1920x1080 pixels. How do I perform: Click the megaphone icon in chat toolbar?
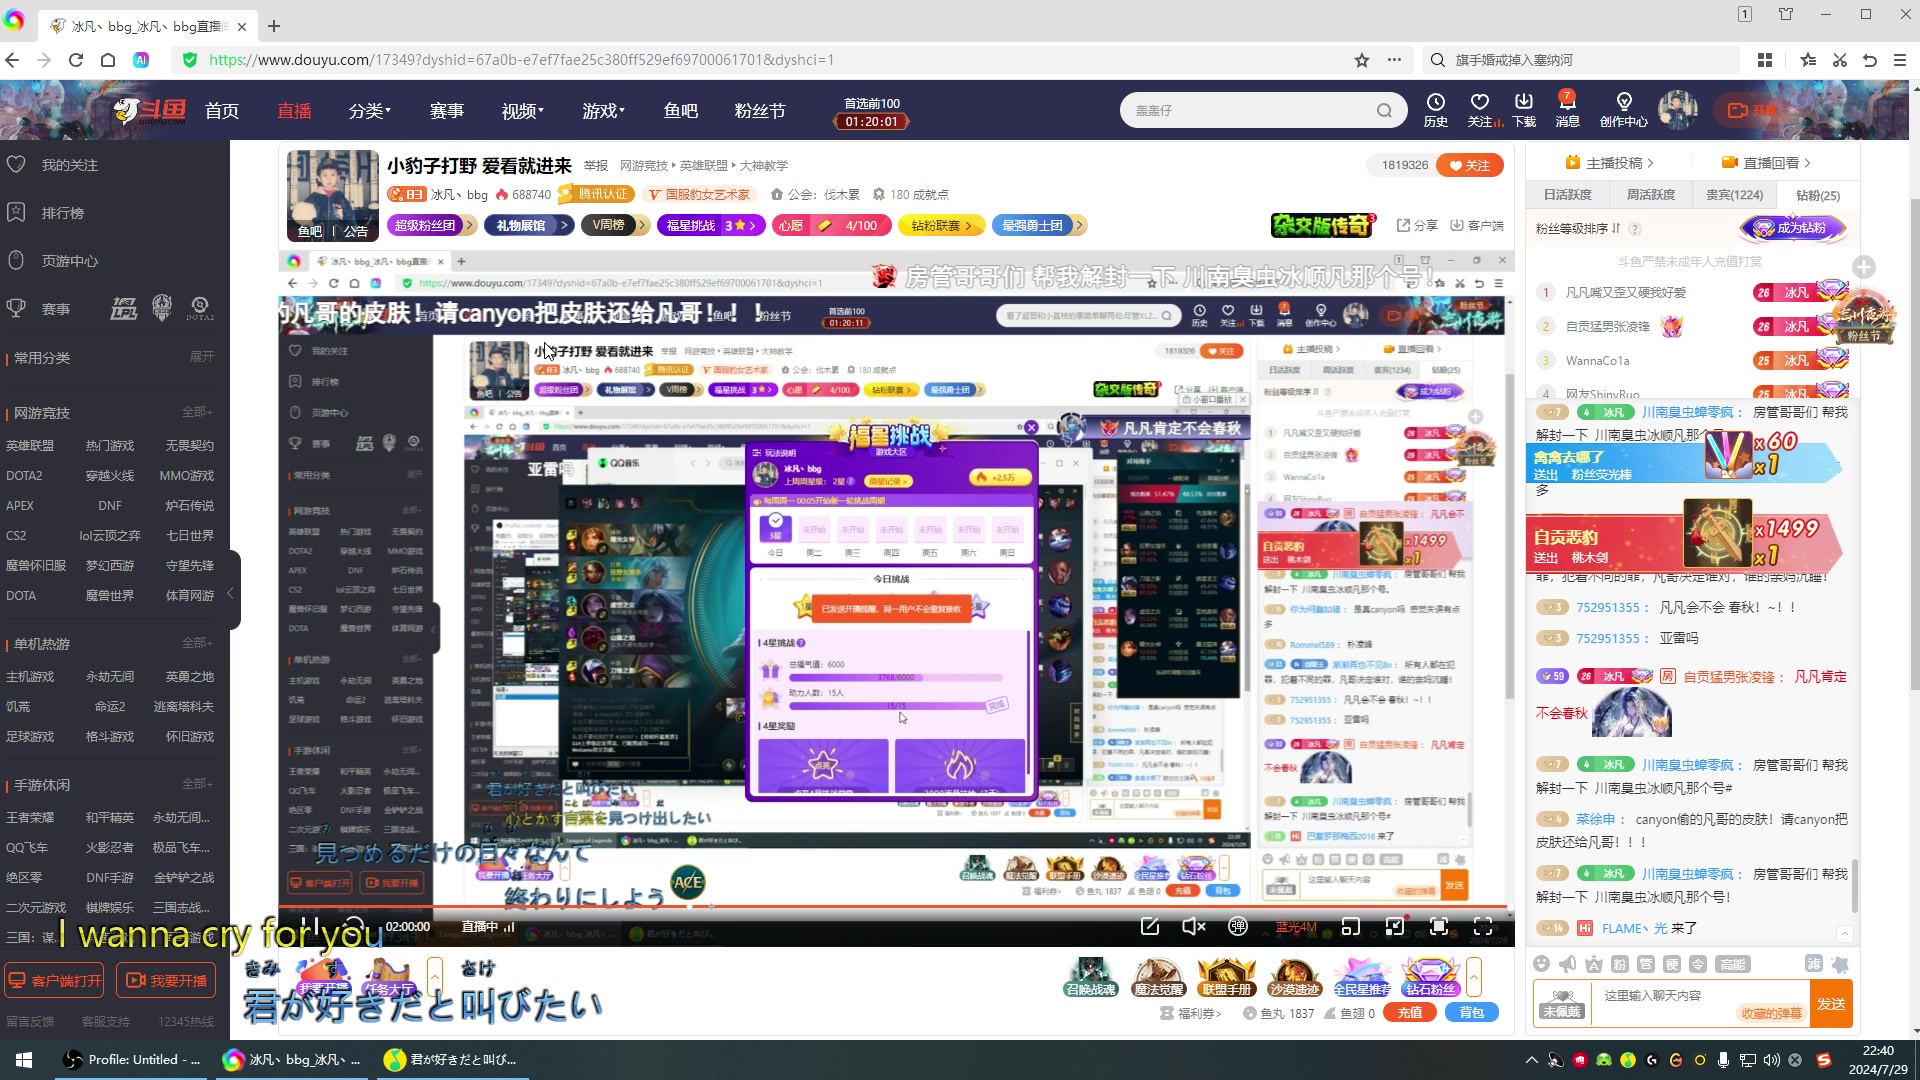point(1568,964)
